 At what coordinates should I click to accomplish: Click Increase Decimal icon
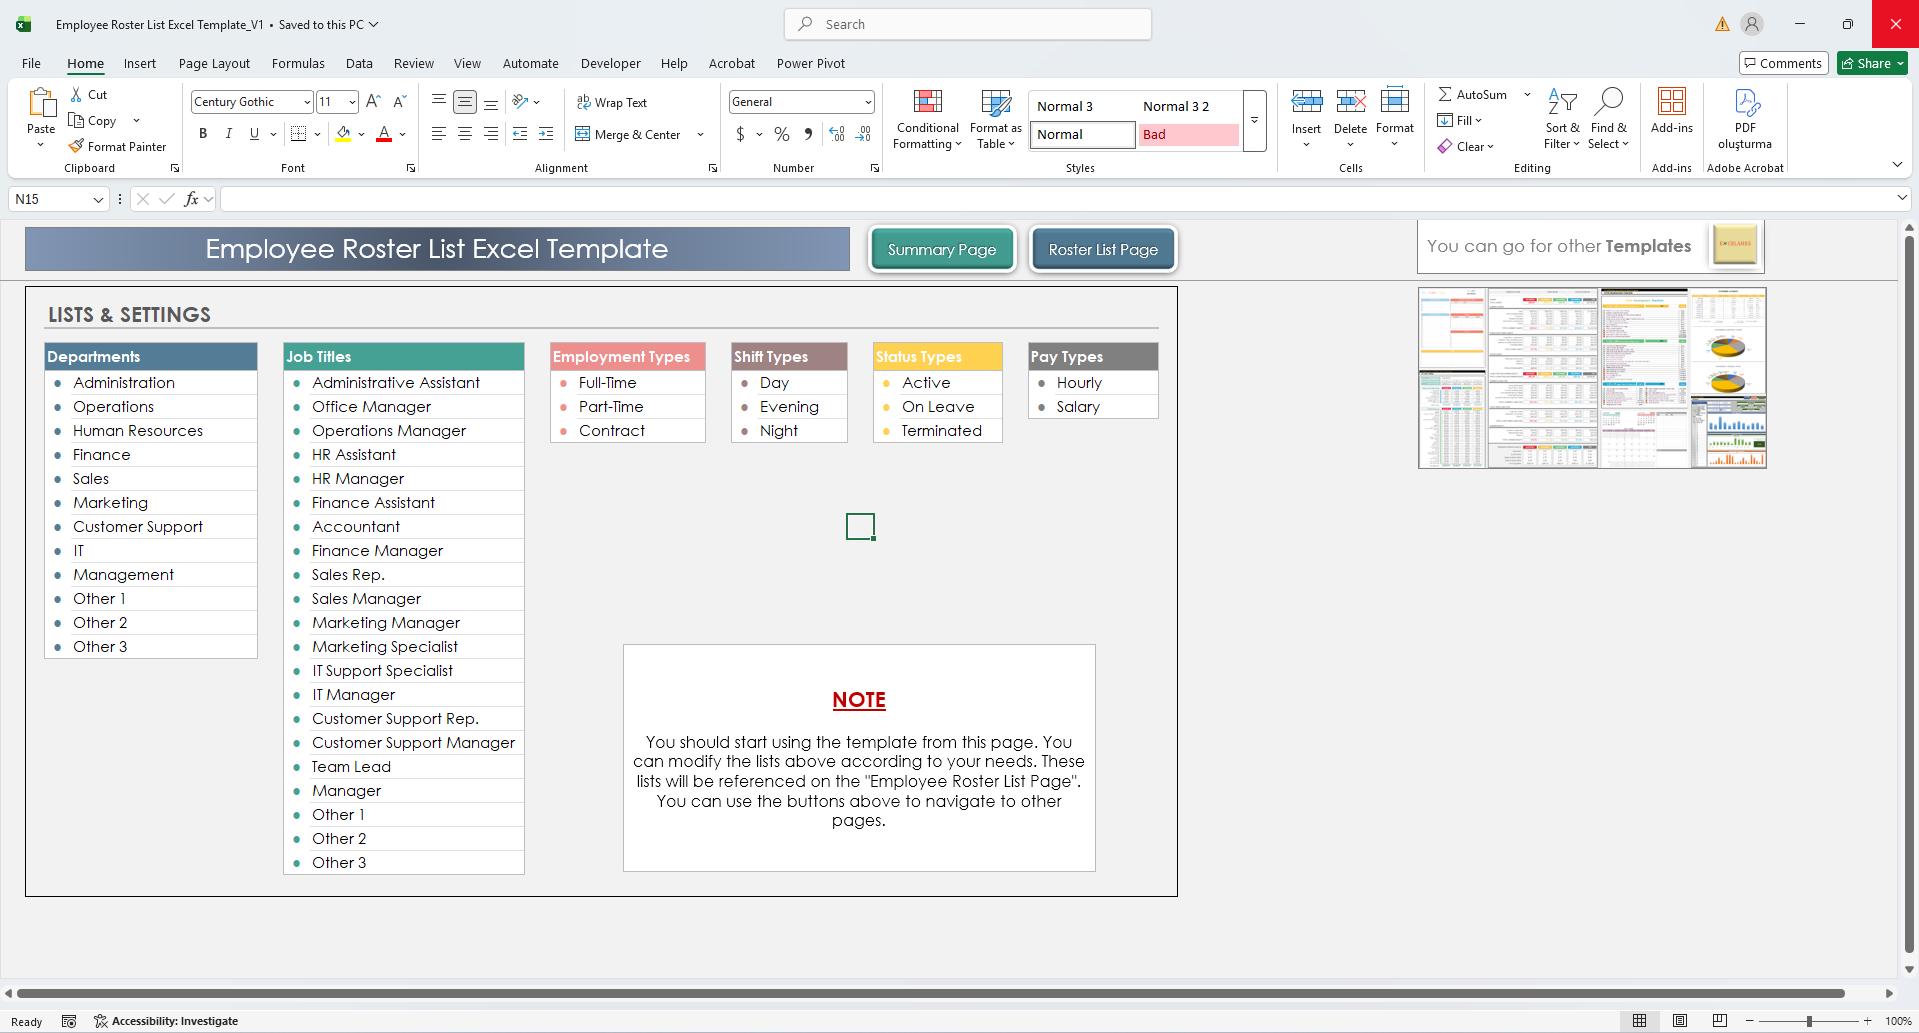[x=837, y=134]
